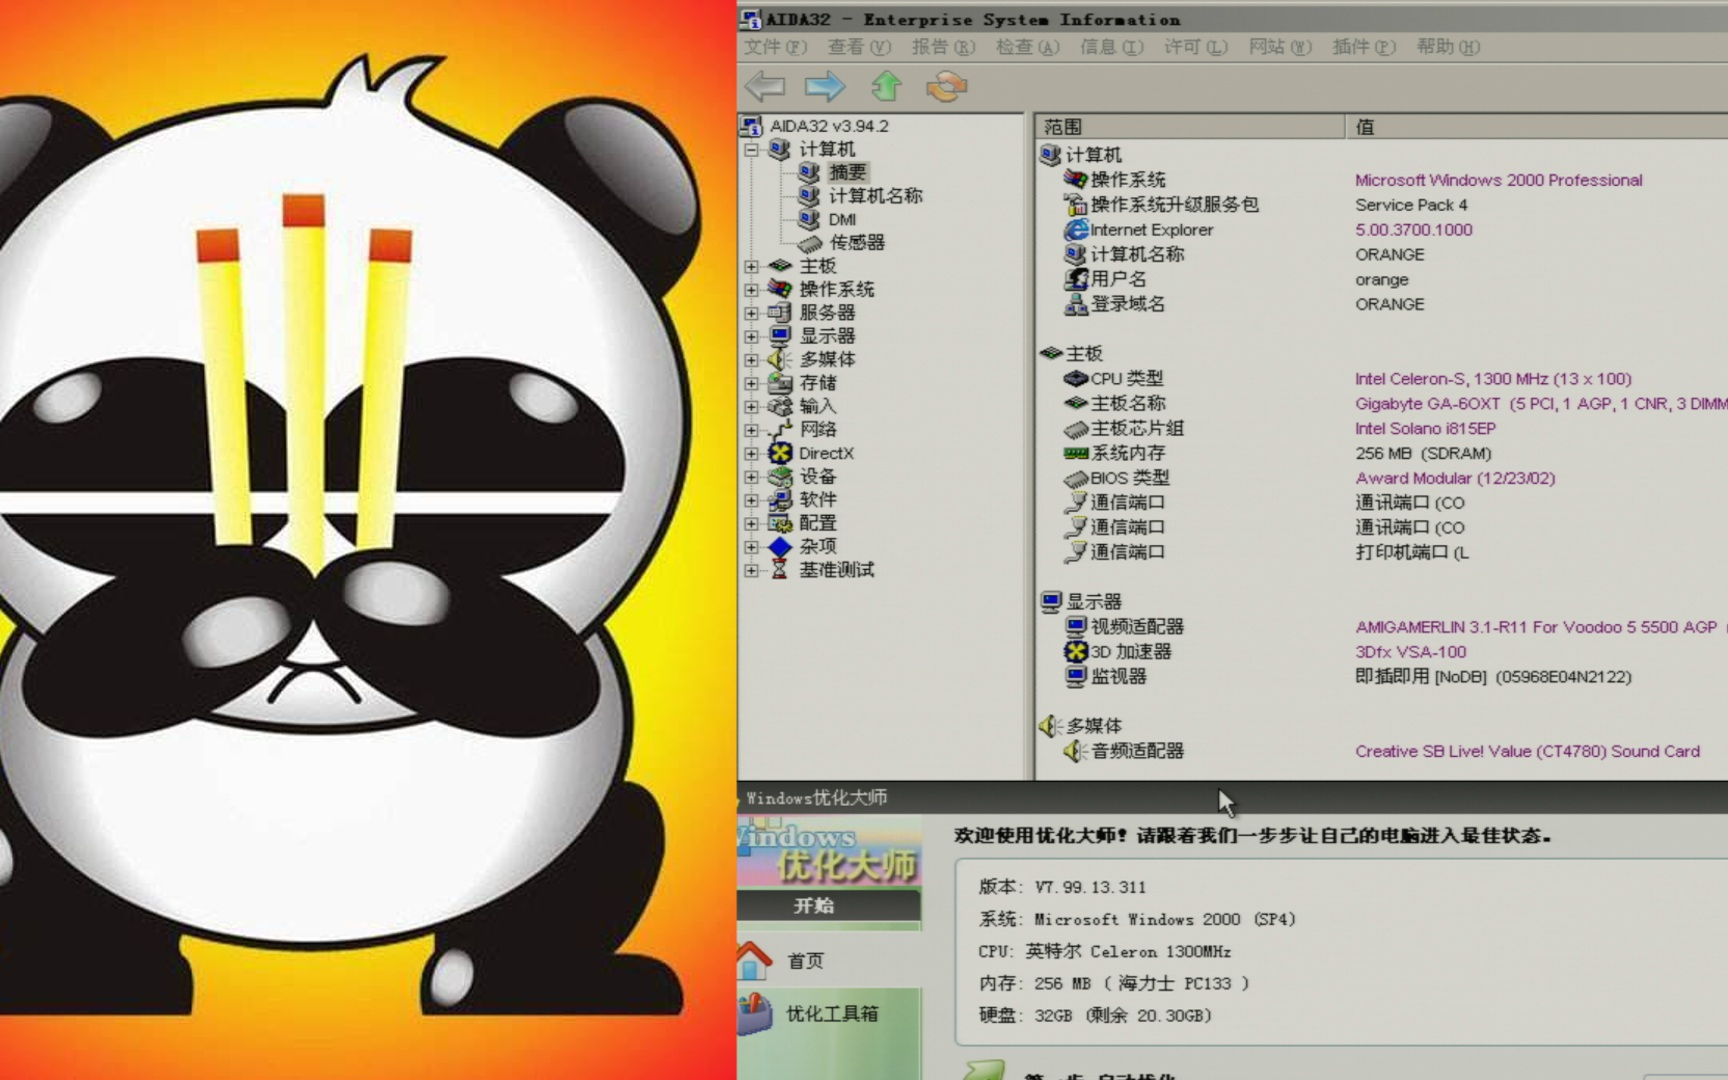This screenshot has width=1728, height=1080.
Task: Open the Creative SB Live! Value link
Action: click(x=1527, y=751)
